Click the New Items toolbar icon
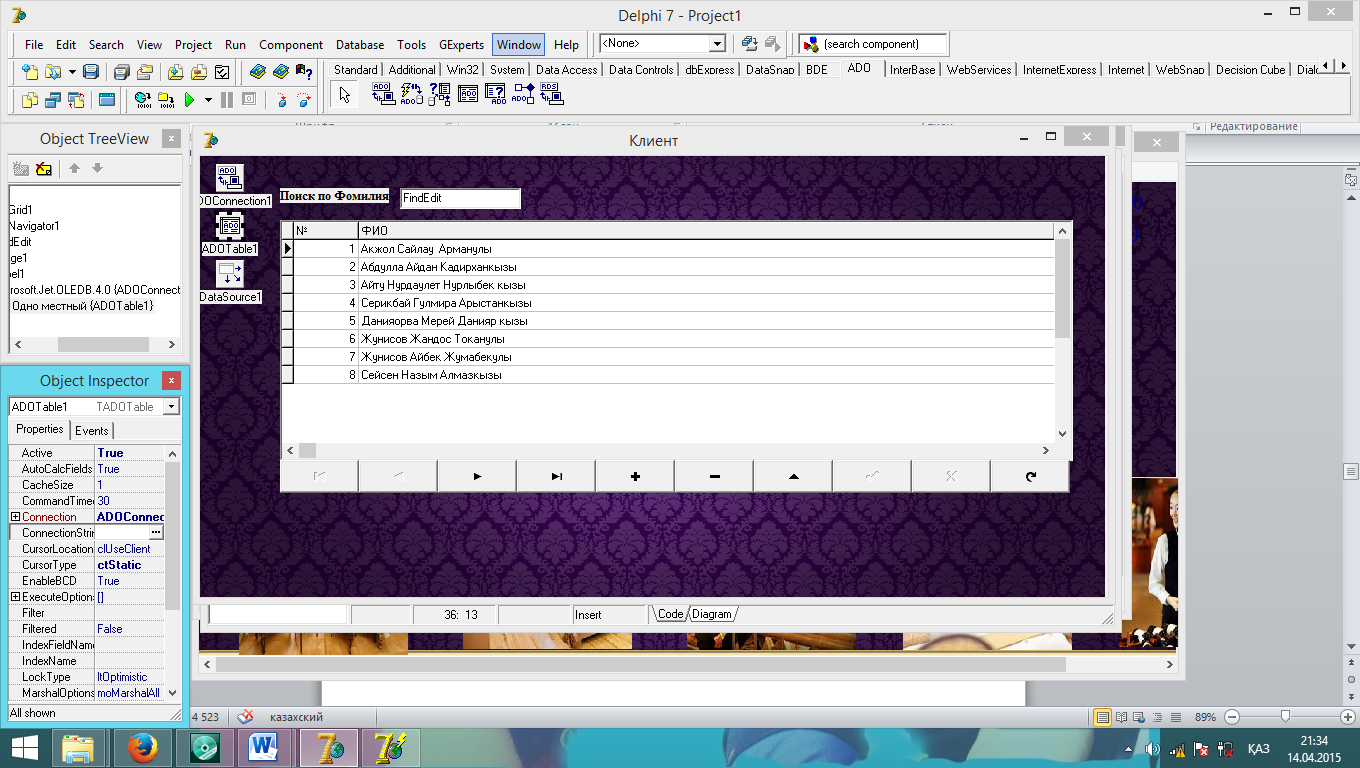The width and height of the screenshot is (1360, 768). 30,72
